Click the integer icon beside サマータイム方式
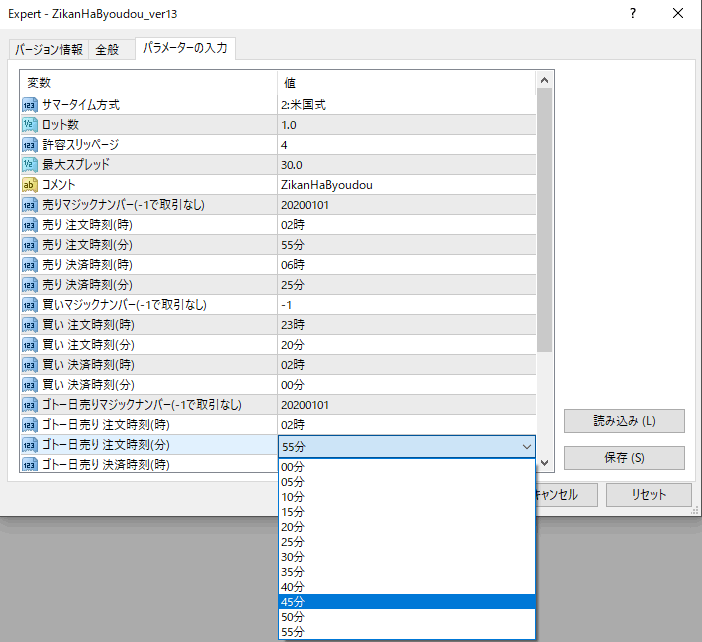Screen dimensions: 702x642 pos(30,105)
